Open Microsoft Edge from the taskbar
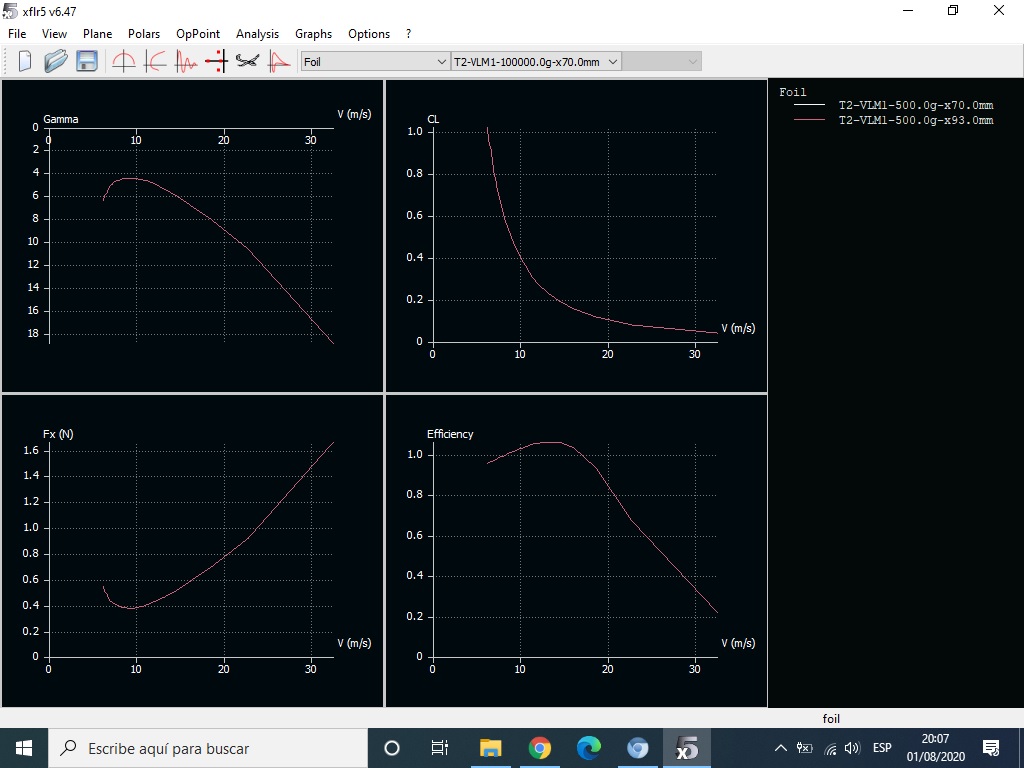The image size is (1024, 768). point(588,748)
